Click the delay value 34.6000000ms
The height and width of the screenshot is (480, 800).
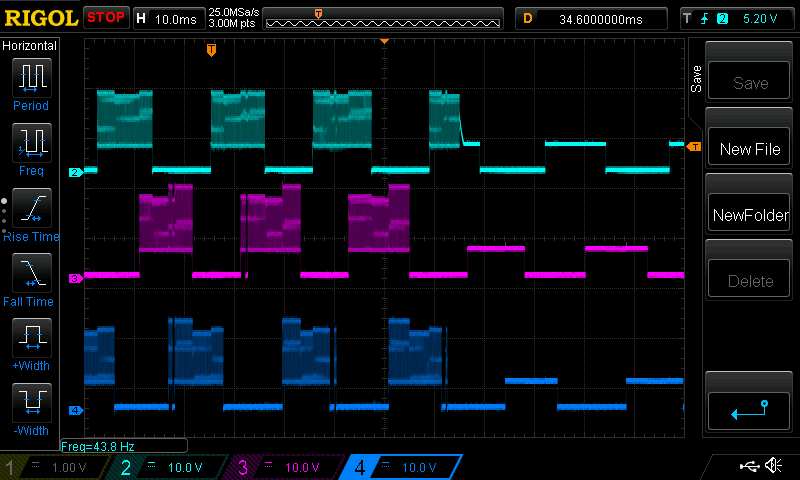601,19
